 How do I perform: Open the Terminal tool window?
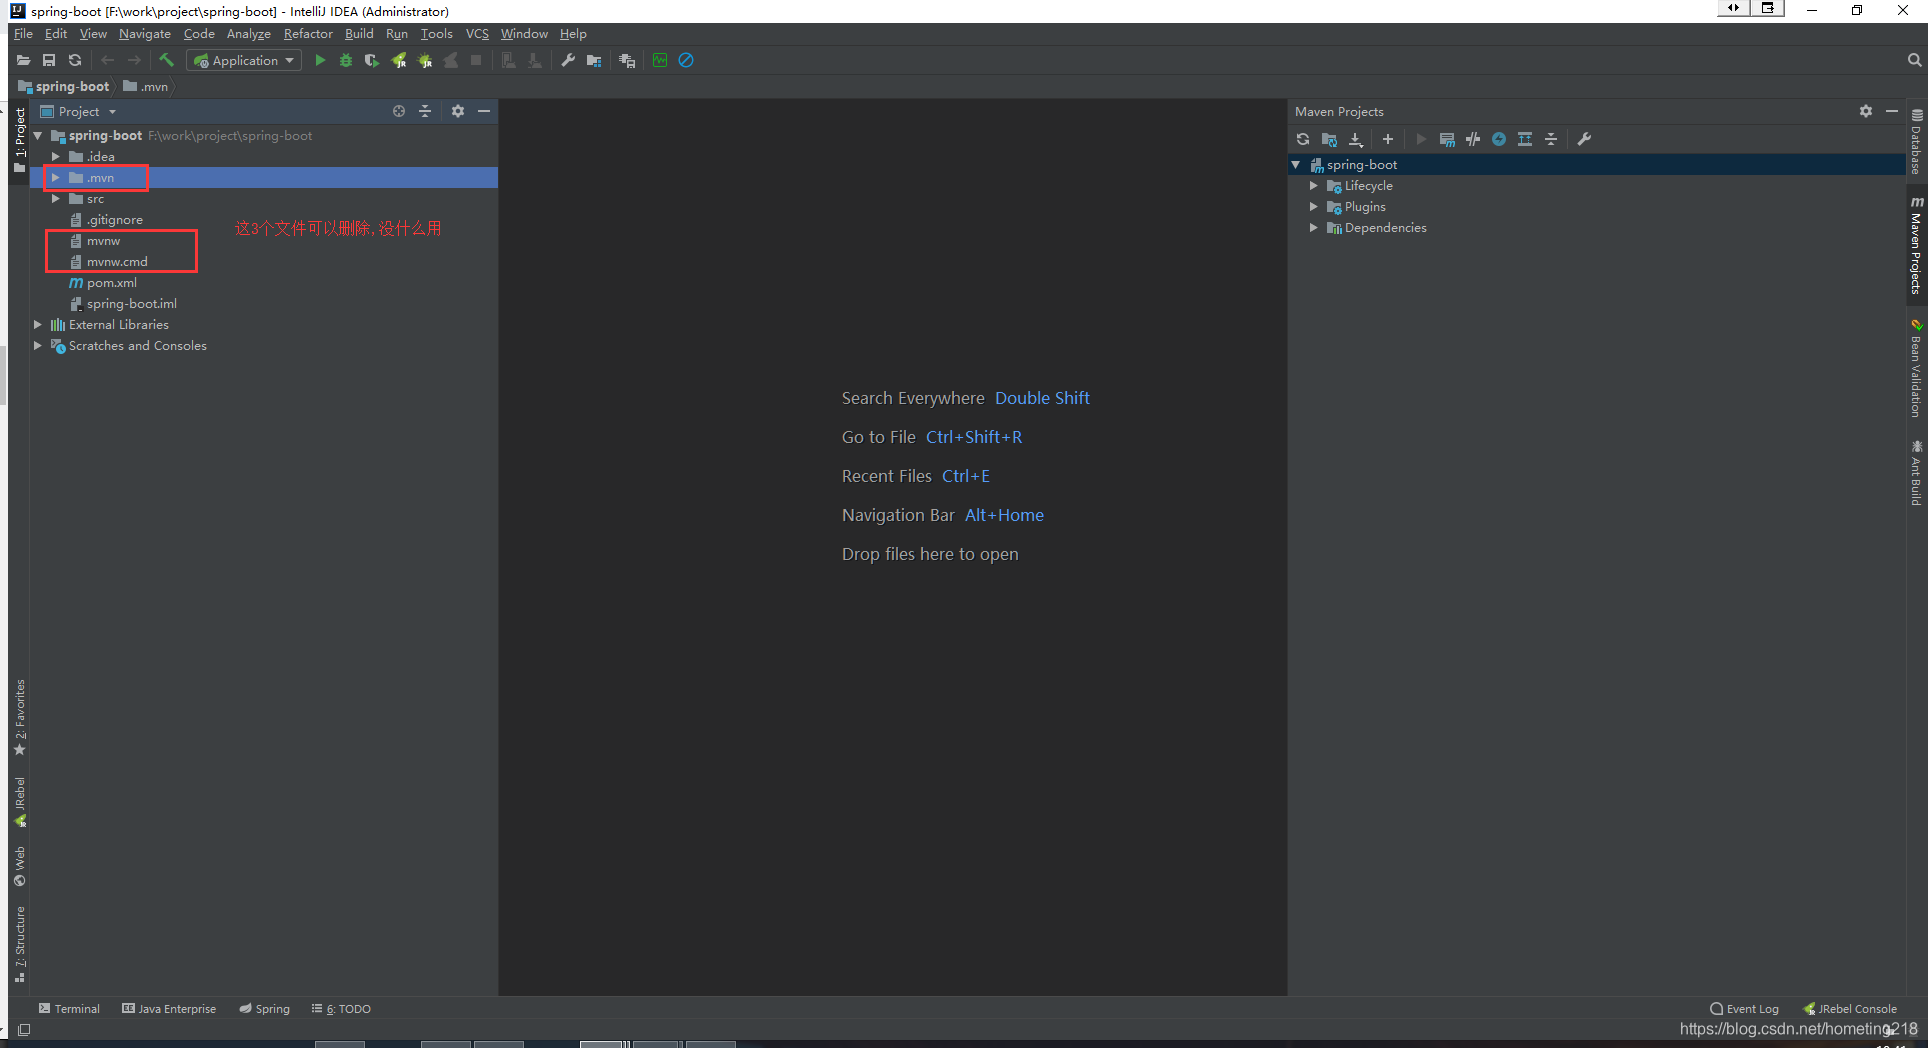69,1009
